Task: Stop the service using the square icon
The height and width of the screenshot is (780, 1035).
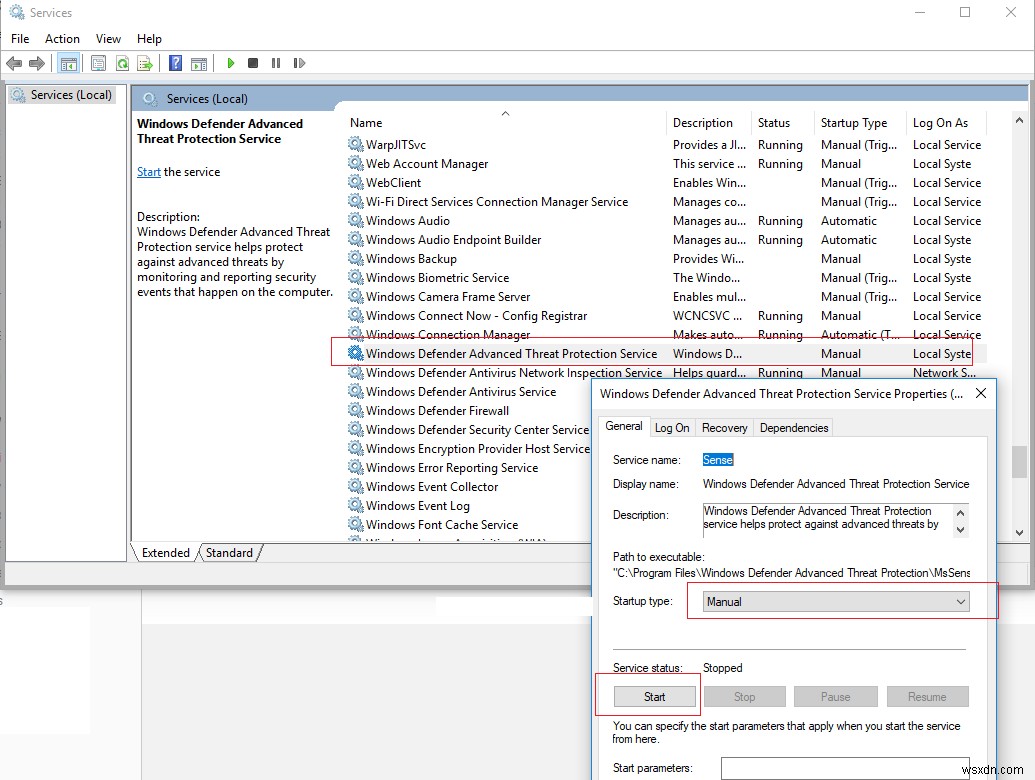Action: 253,63
